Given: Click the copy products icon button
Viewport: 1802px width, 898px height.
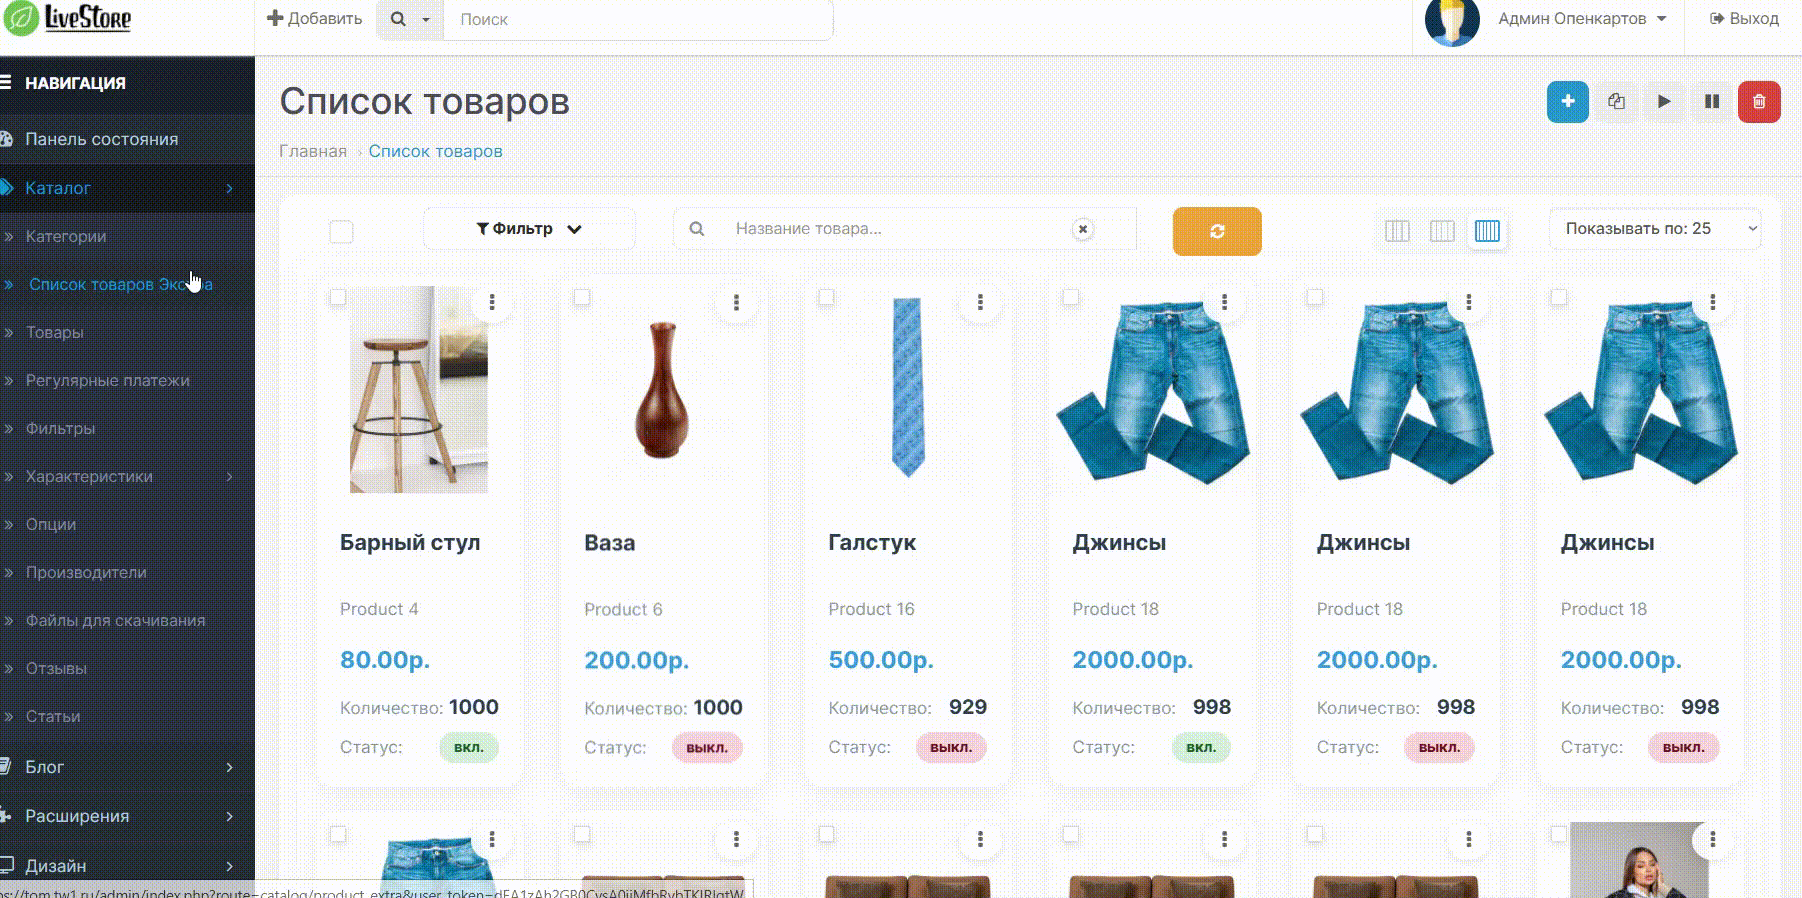Looking at the screenshot, I should click(1616, 102).
